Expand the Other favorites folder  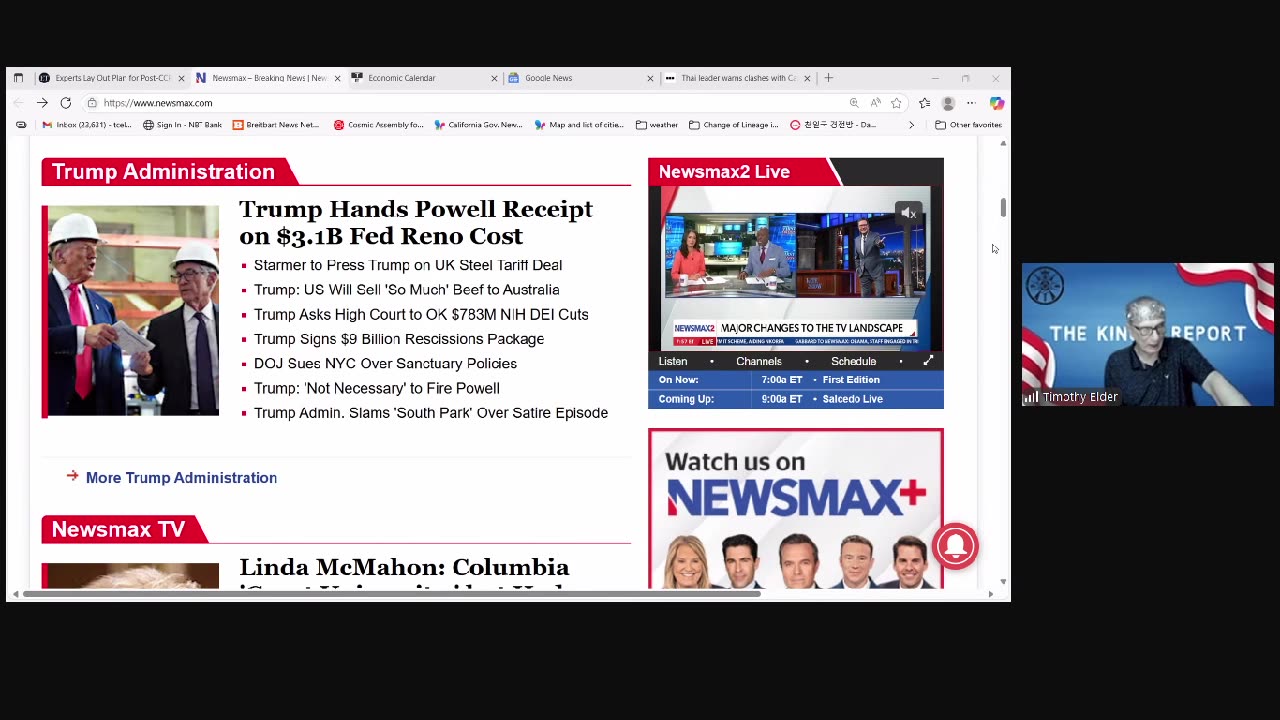click(x=968, y=125)
